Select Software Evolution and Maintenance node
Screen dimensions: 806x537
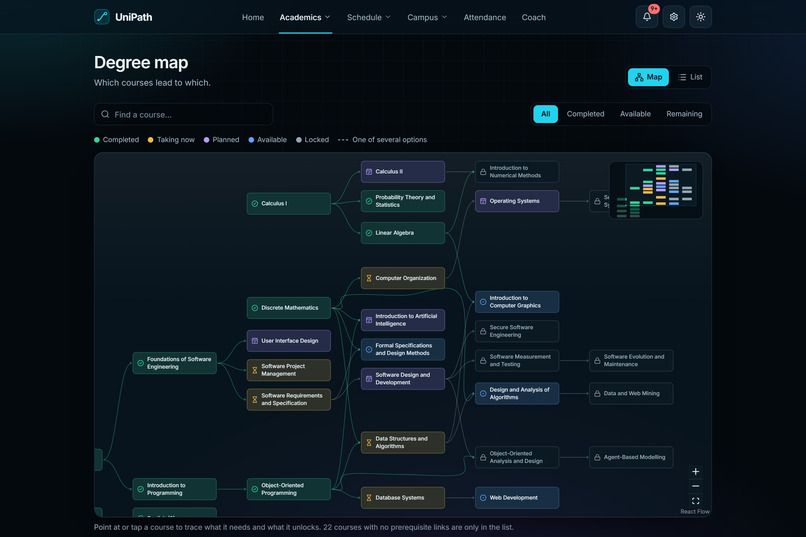(631, 360)
